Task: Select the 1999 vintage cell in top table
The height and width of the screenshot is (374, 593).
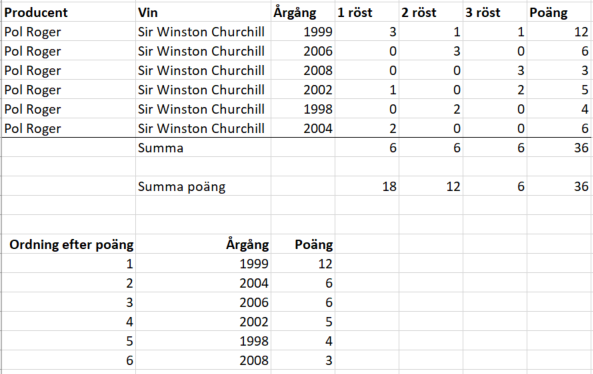Action: pyautogui.click(x=303, y=32)
